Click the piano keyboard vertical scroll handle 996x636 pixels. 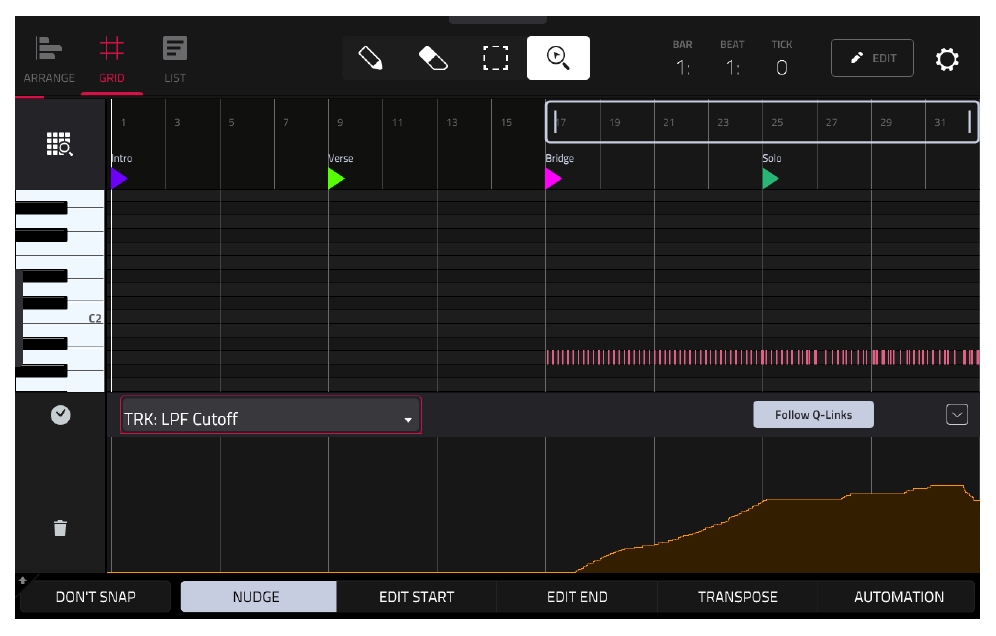tap(19, 318)
